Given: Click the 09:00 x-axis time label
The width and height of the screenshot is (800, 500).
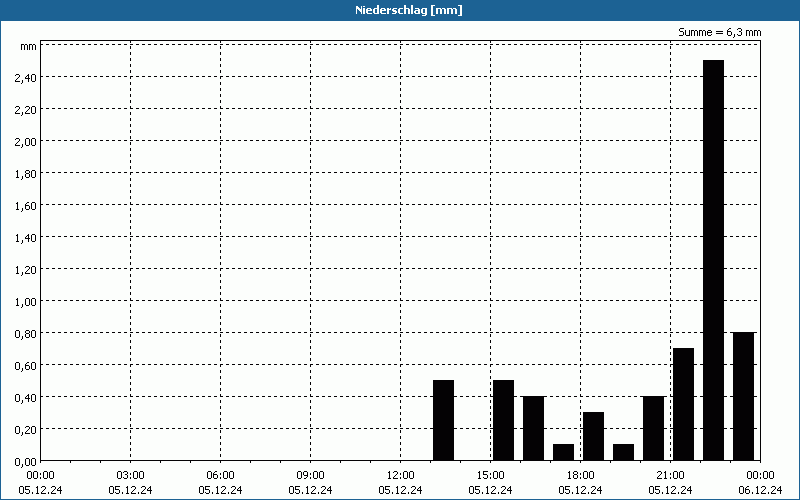Looking at the screenshot, I should click(x=310, y=476).
